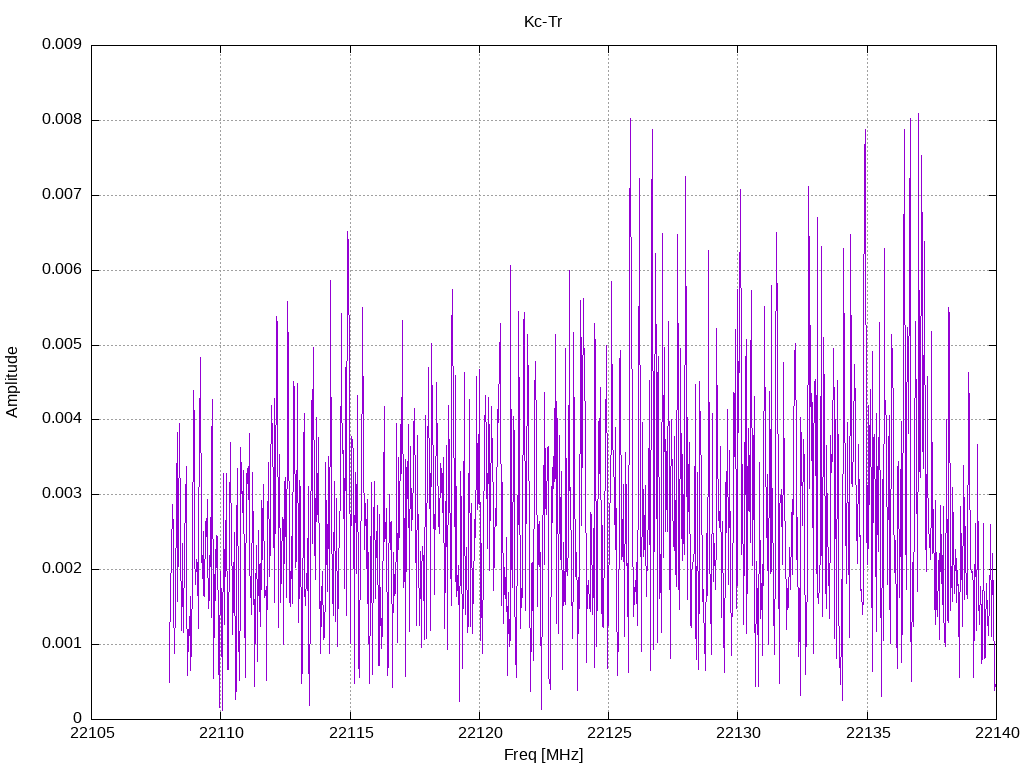Select the 0.006 y-axis tick label
Screen dimensions: 1024x768
61,270
